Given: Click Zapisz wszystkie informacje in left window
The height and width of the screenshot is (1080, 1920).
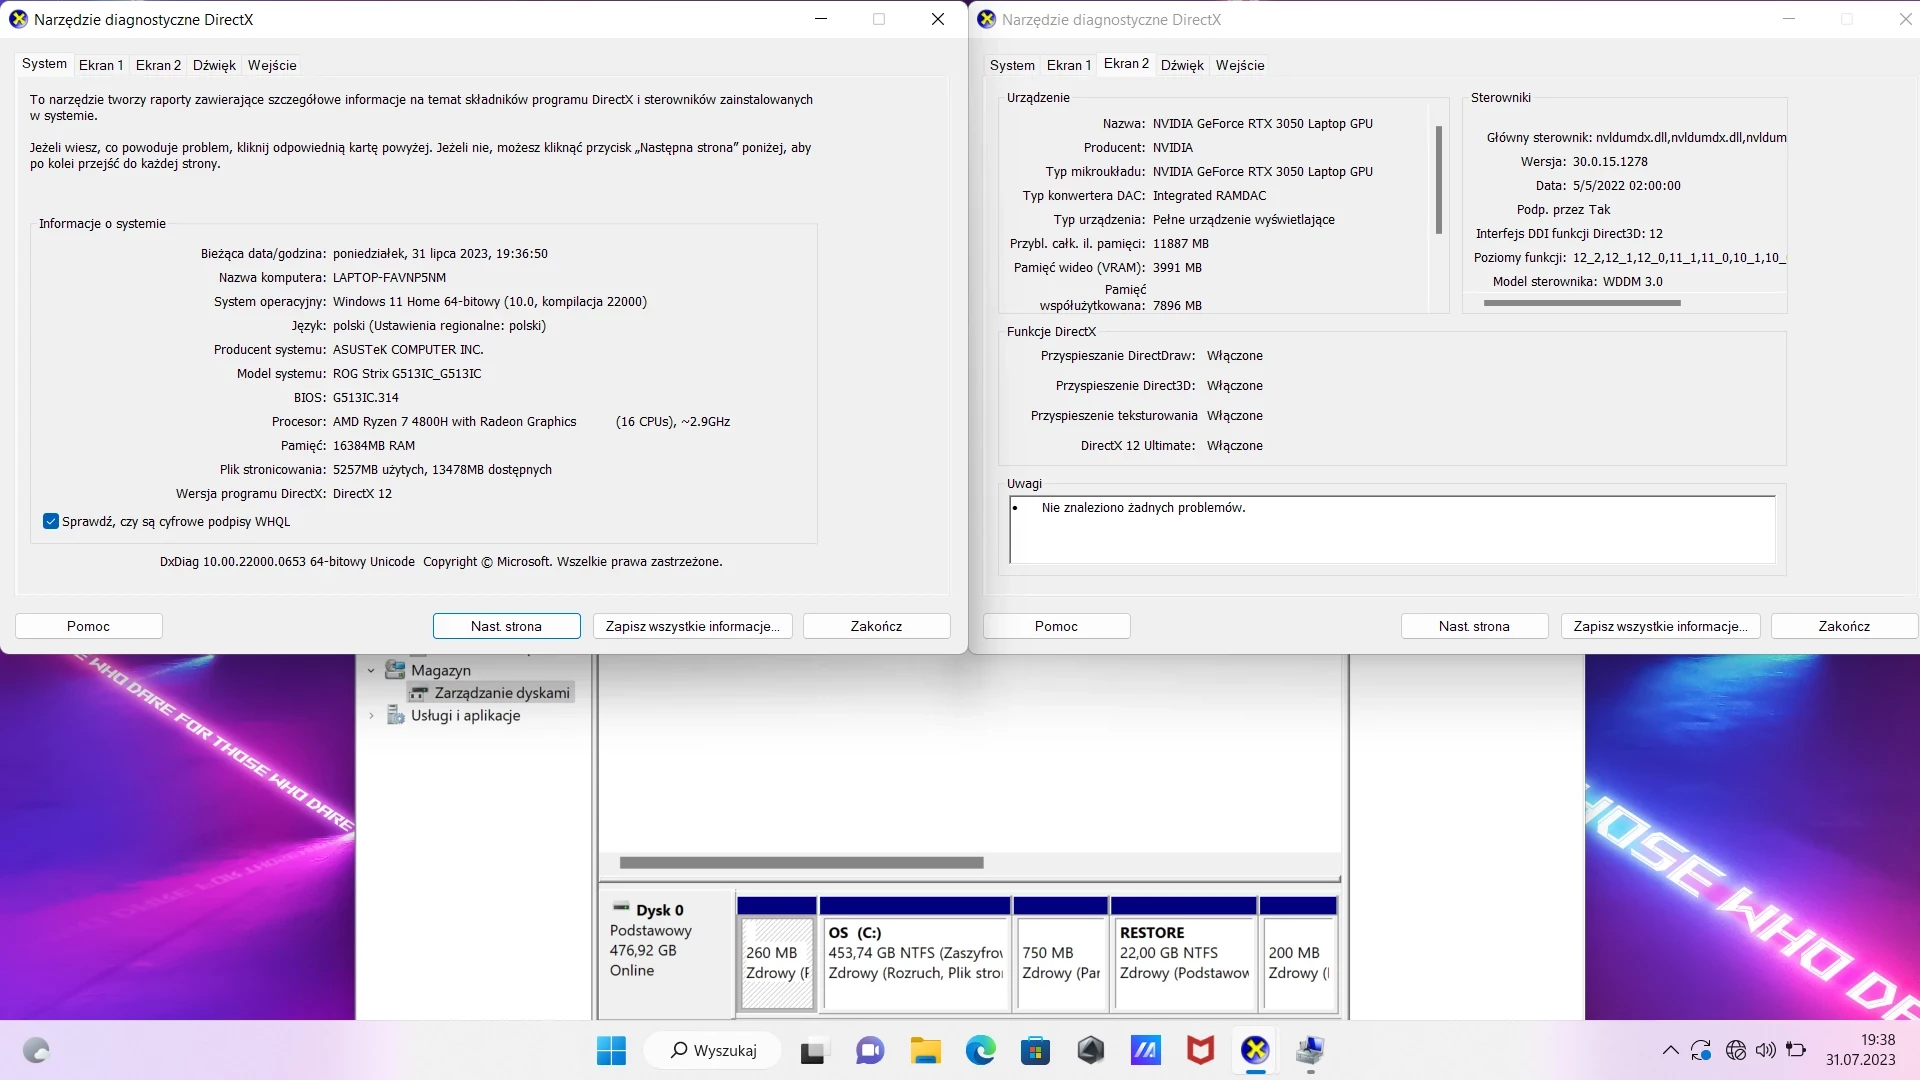Looking at the screenshot, I should tap(693, 626).
